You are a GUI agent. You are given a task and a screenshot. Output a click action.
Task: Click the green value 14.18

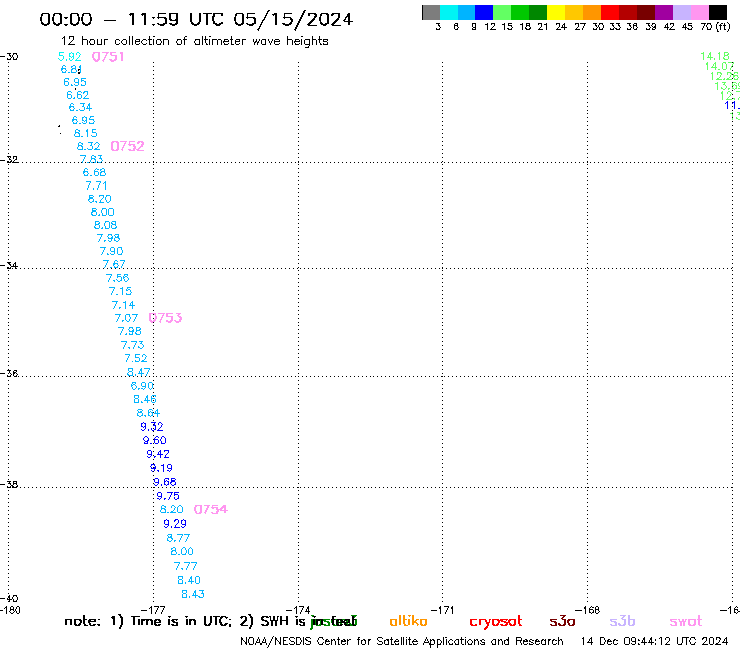pos(715,56)
